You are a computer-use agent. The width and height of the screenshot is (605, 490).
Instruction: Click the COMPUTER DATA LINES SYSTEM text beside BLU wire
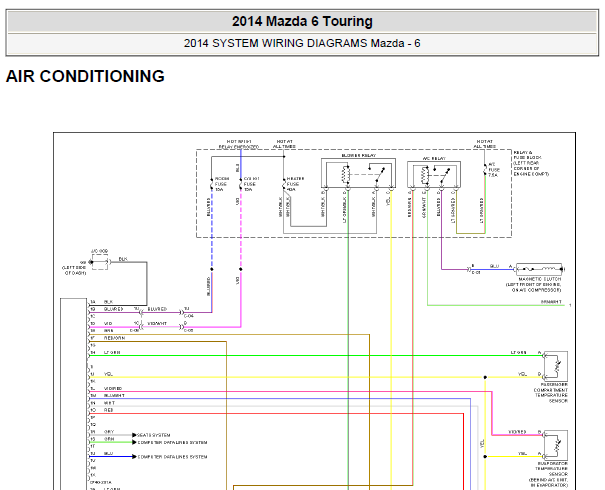click(x=172, y=457)
